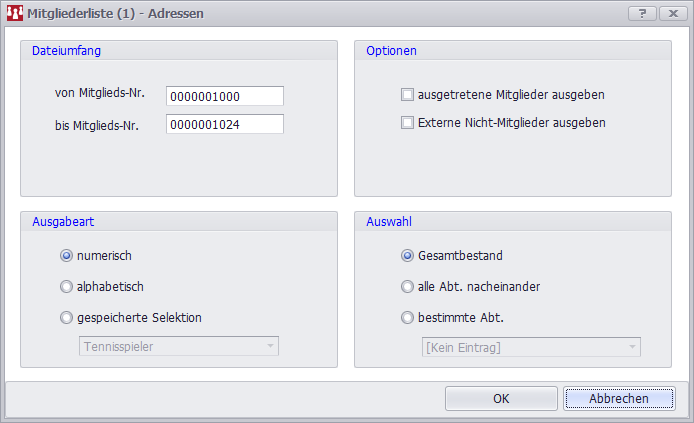Enable ausgetretene Mitglieder ausgeben checkbox
Viewport: 694px width, 423px height.
[x=407, y=95]
